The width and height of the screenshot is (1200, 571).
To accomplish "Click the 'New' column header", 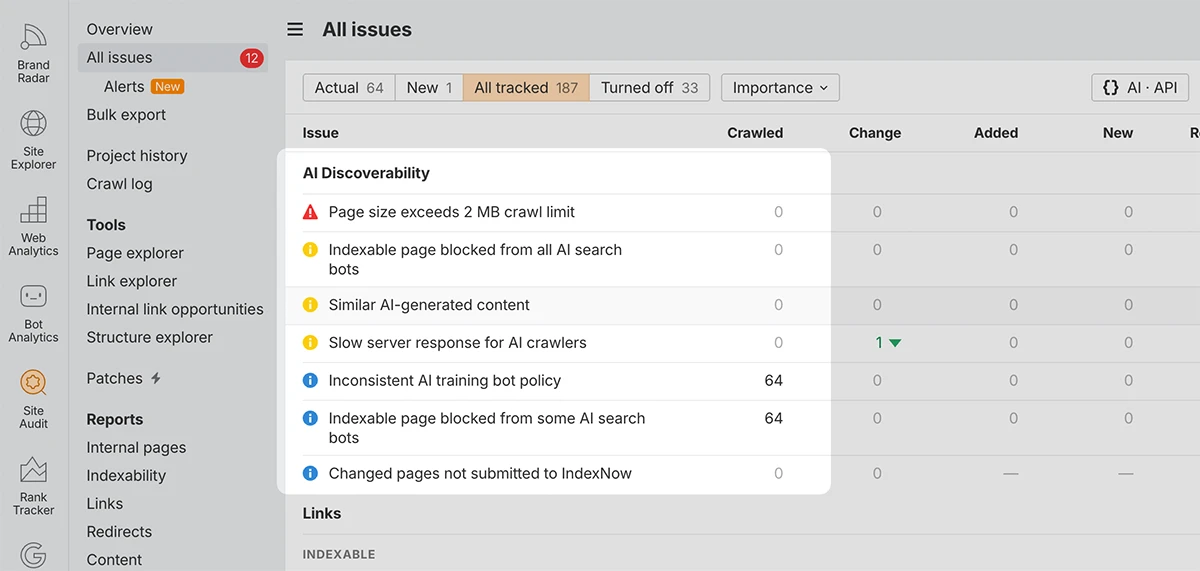I will (x=1118, y=133).
